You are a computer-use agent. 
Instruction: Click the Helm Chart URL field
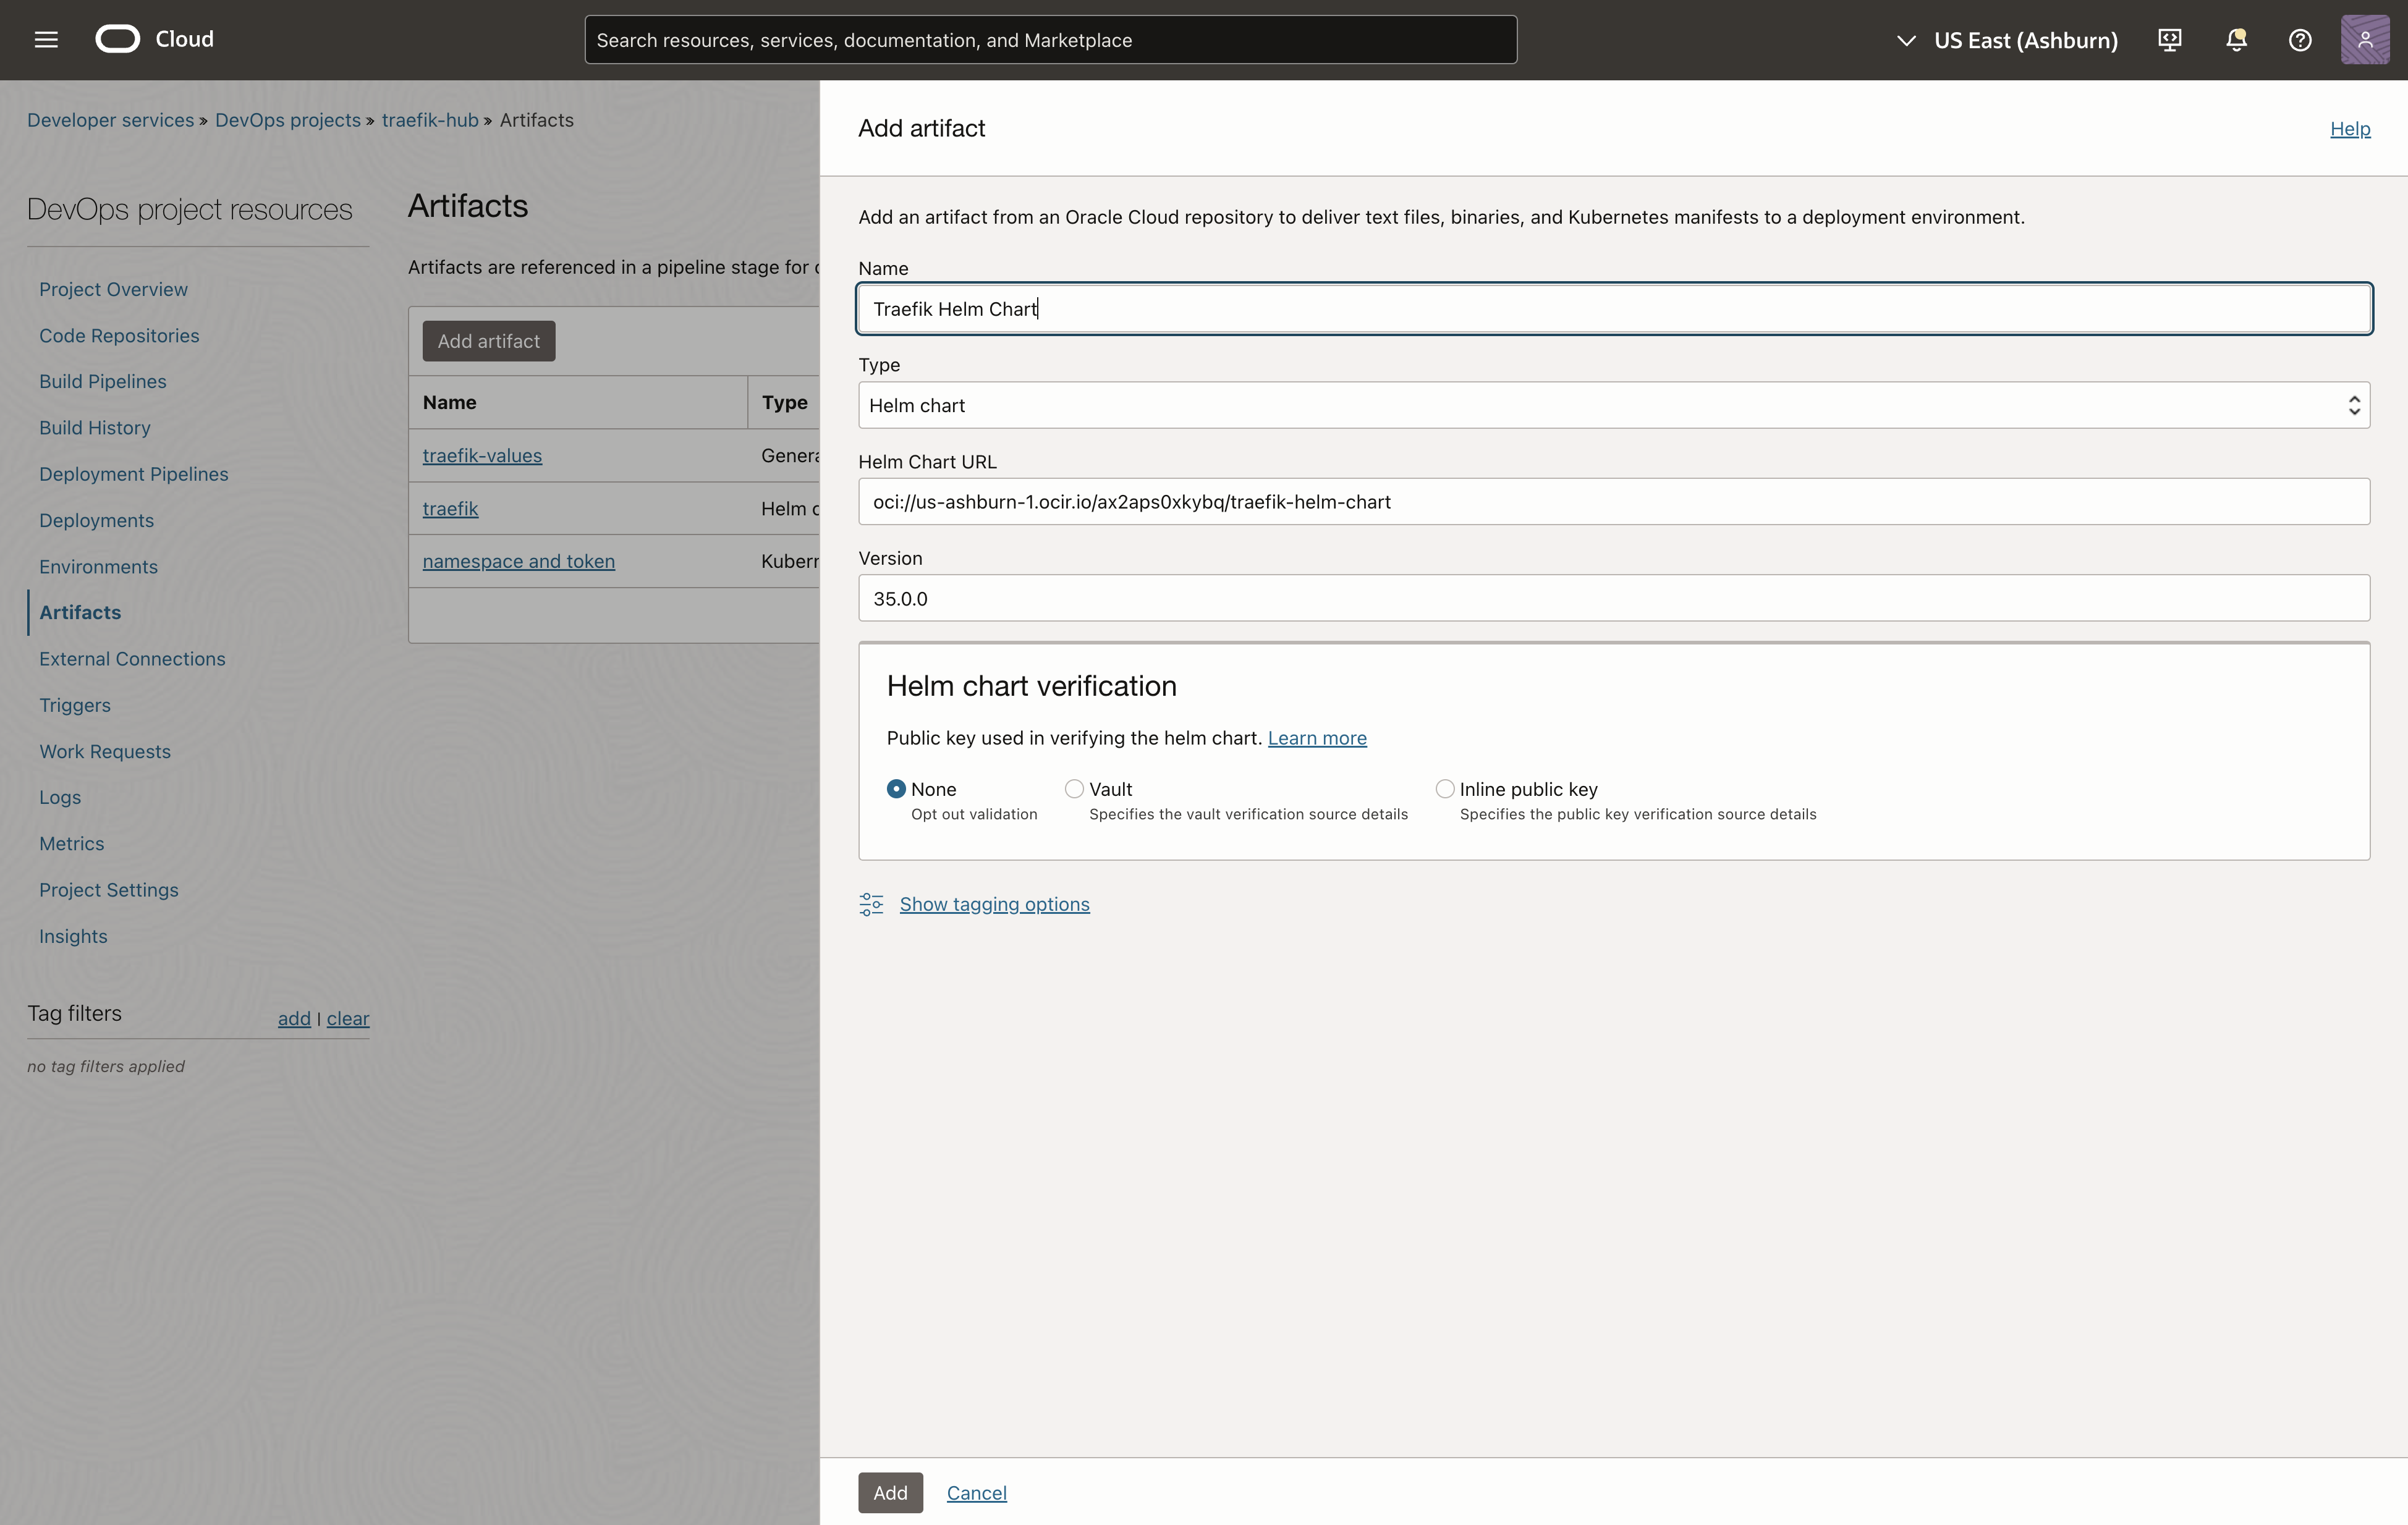pos(1613,502)
